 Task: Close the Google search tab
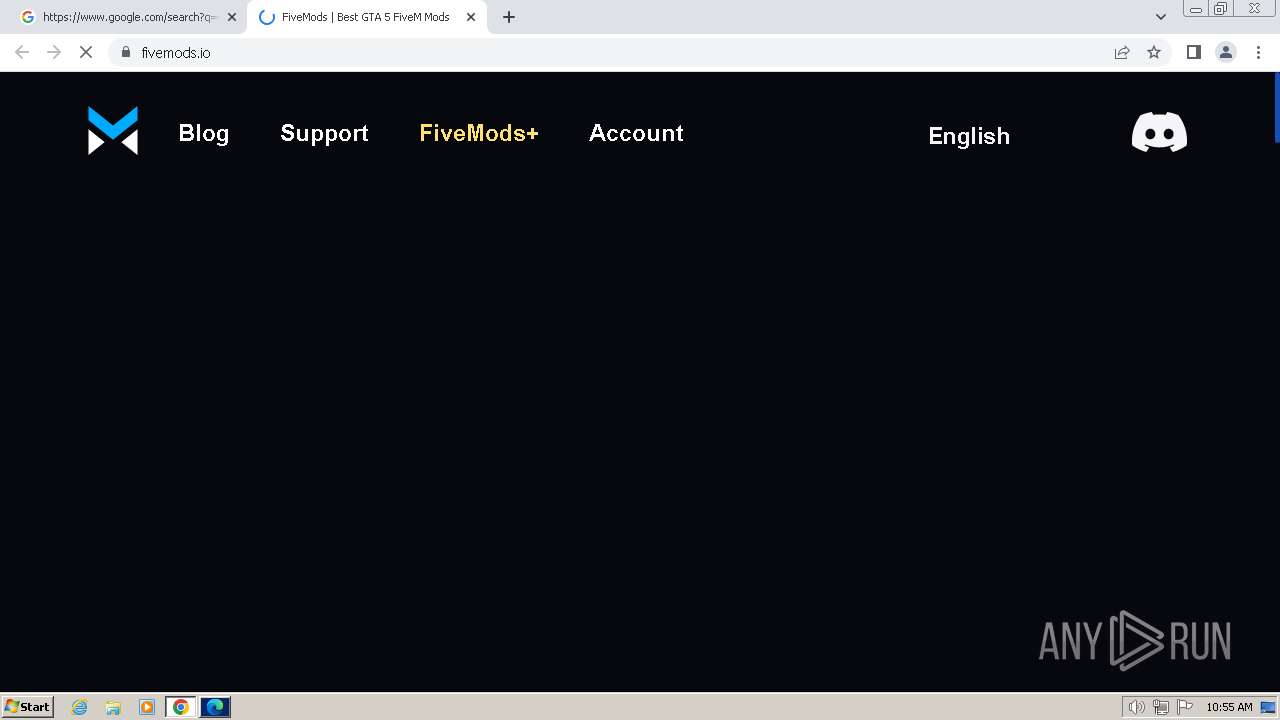pos(232,17)
